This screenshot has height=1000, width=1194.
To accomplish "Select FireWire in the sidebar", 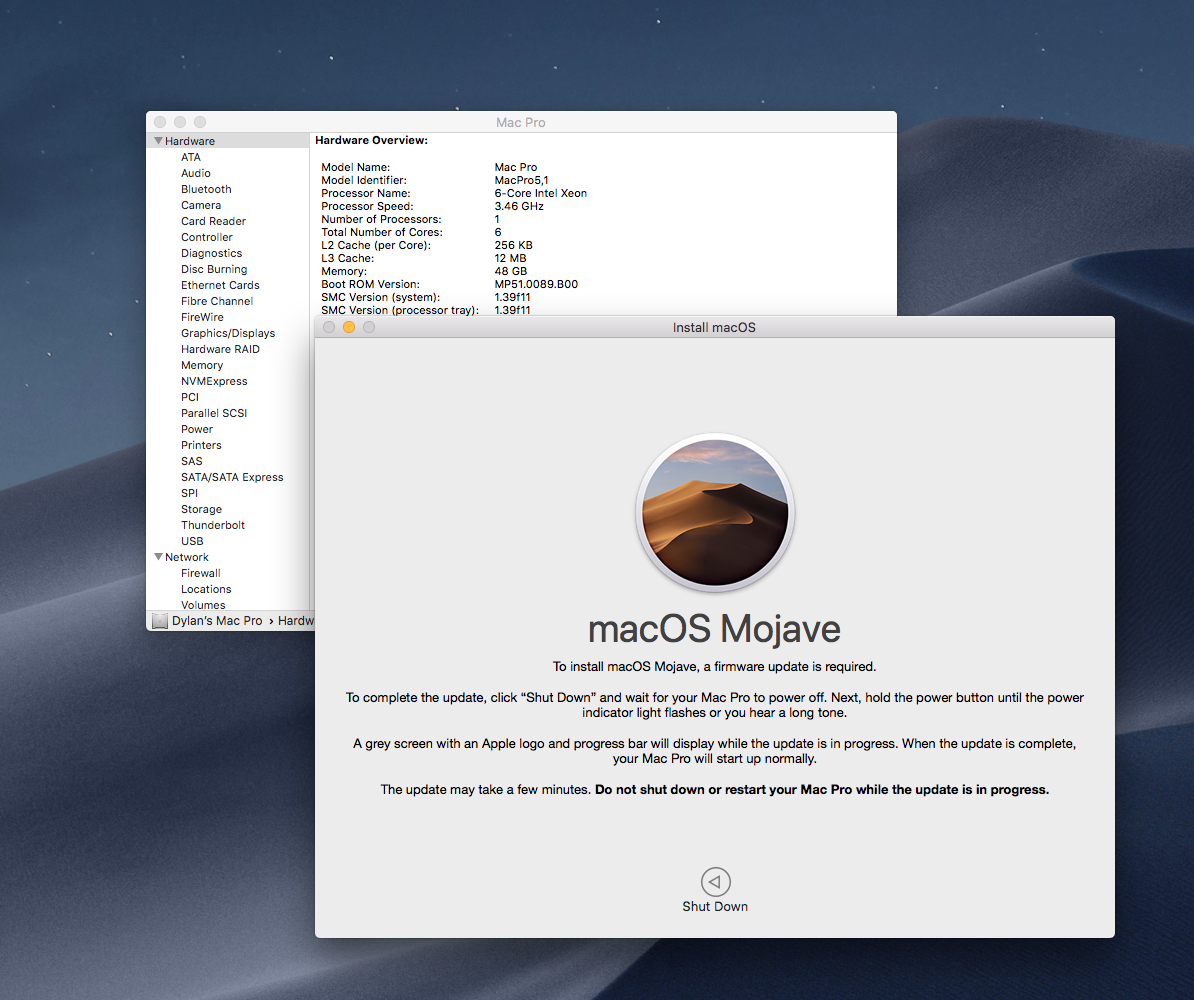I will pos(203,317).
